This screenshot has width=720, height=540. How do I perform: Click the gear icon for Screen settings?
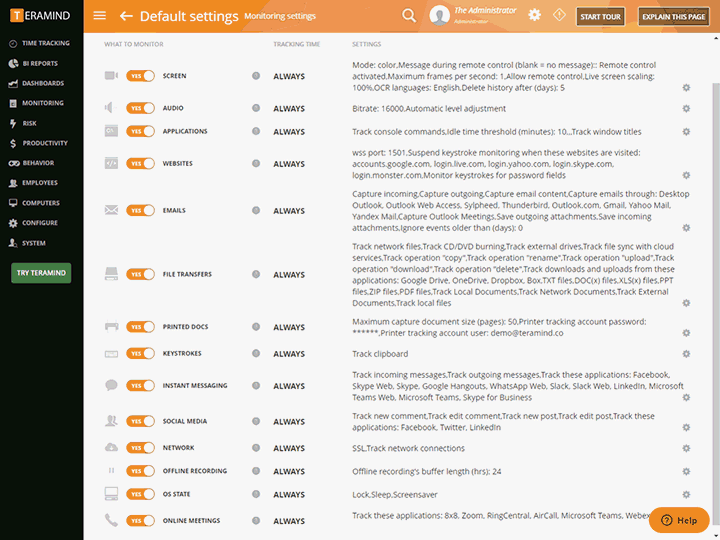coord(686,88)
